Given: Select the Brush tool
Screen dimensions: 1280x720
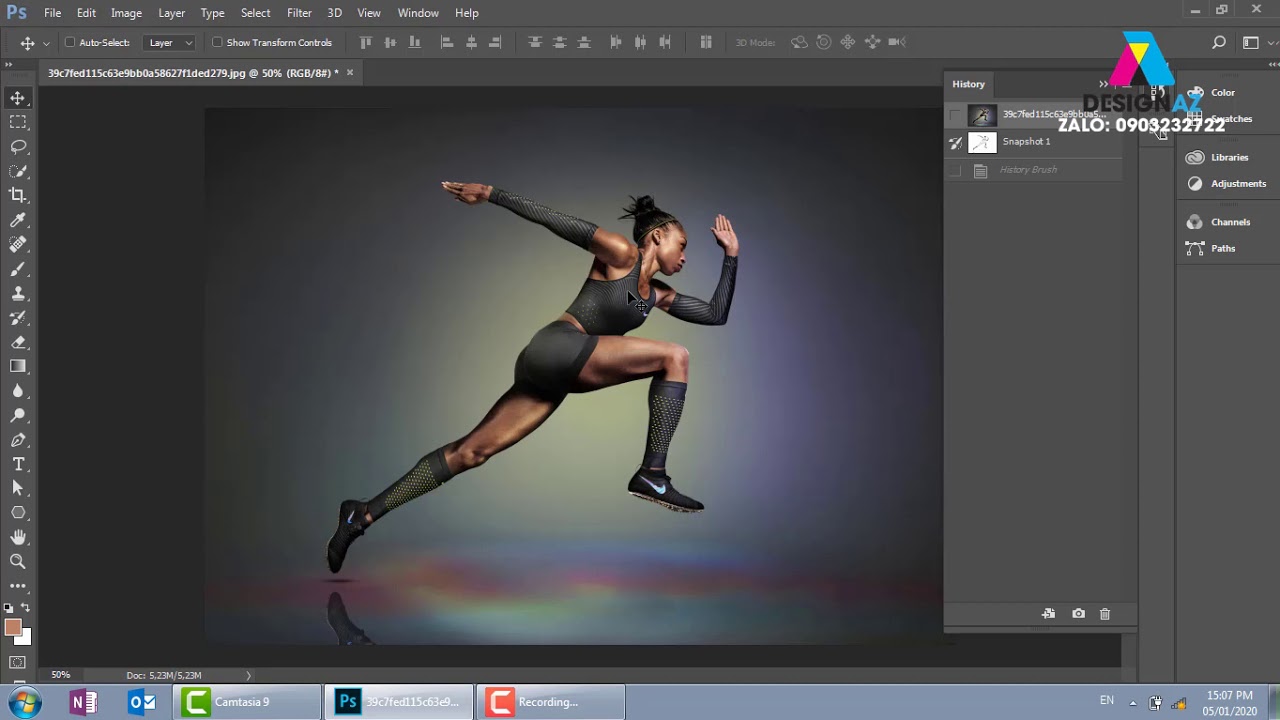Looking at the screenshot, I should pyautogui.click(x=18, y=269).
